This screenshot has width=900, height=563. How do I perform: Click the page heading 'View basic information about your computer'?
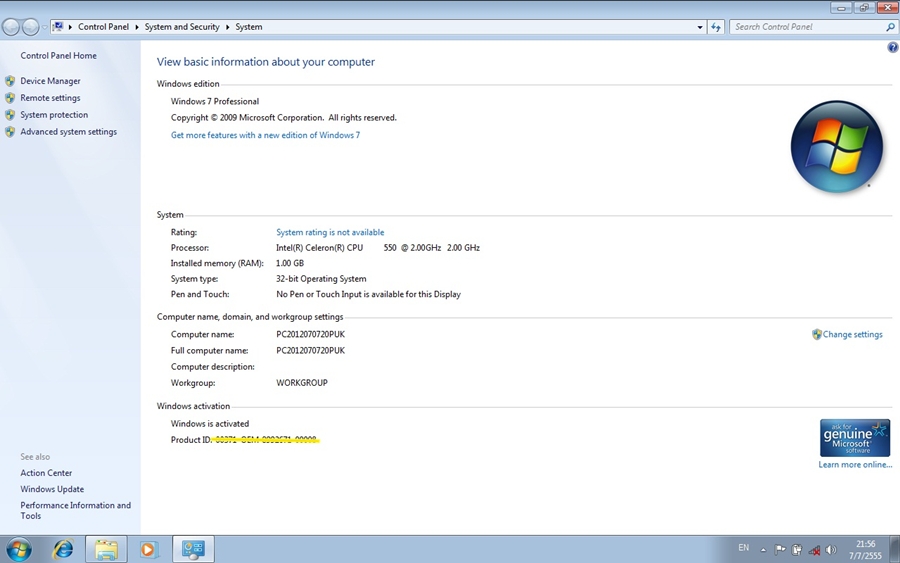tap(266, 61)
